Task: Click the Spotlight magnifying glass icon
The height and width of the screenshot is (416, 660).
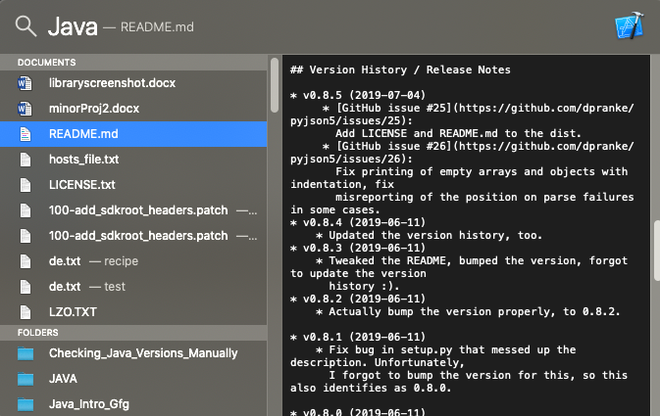Action: tap(26, 27)
